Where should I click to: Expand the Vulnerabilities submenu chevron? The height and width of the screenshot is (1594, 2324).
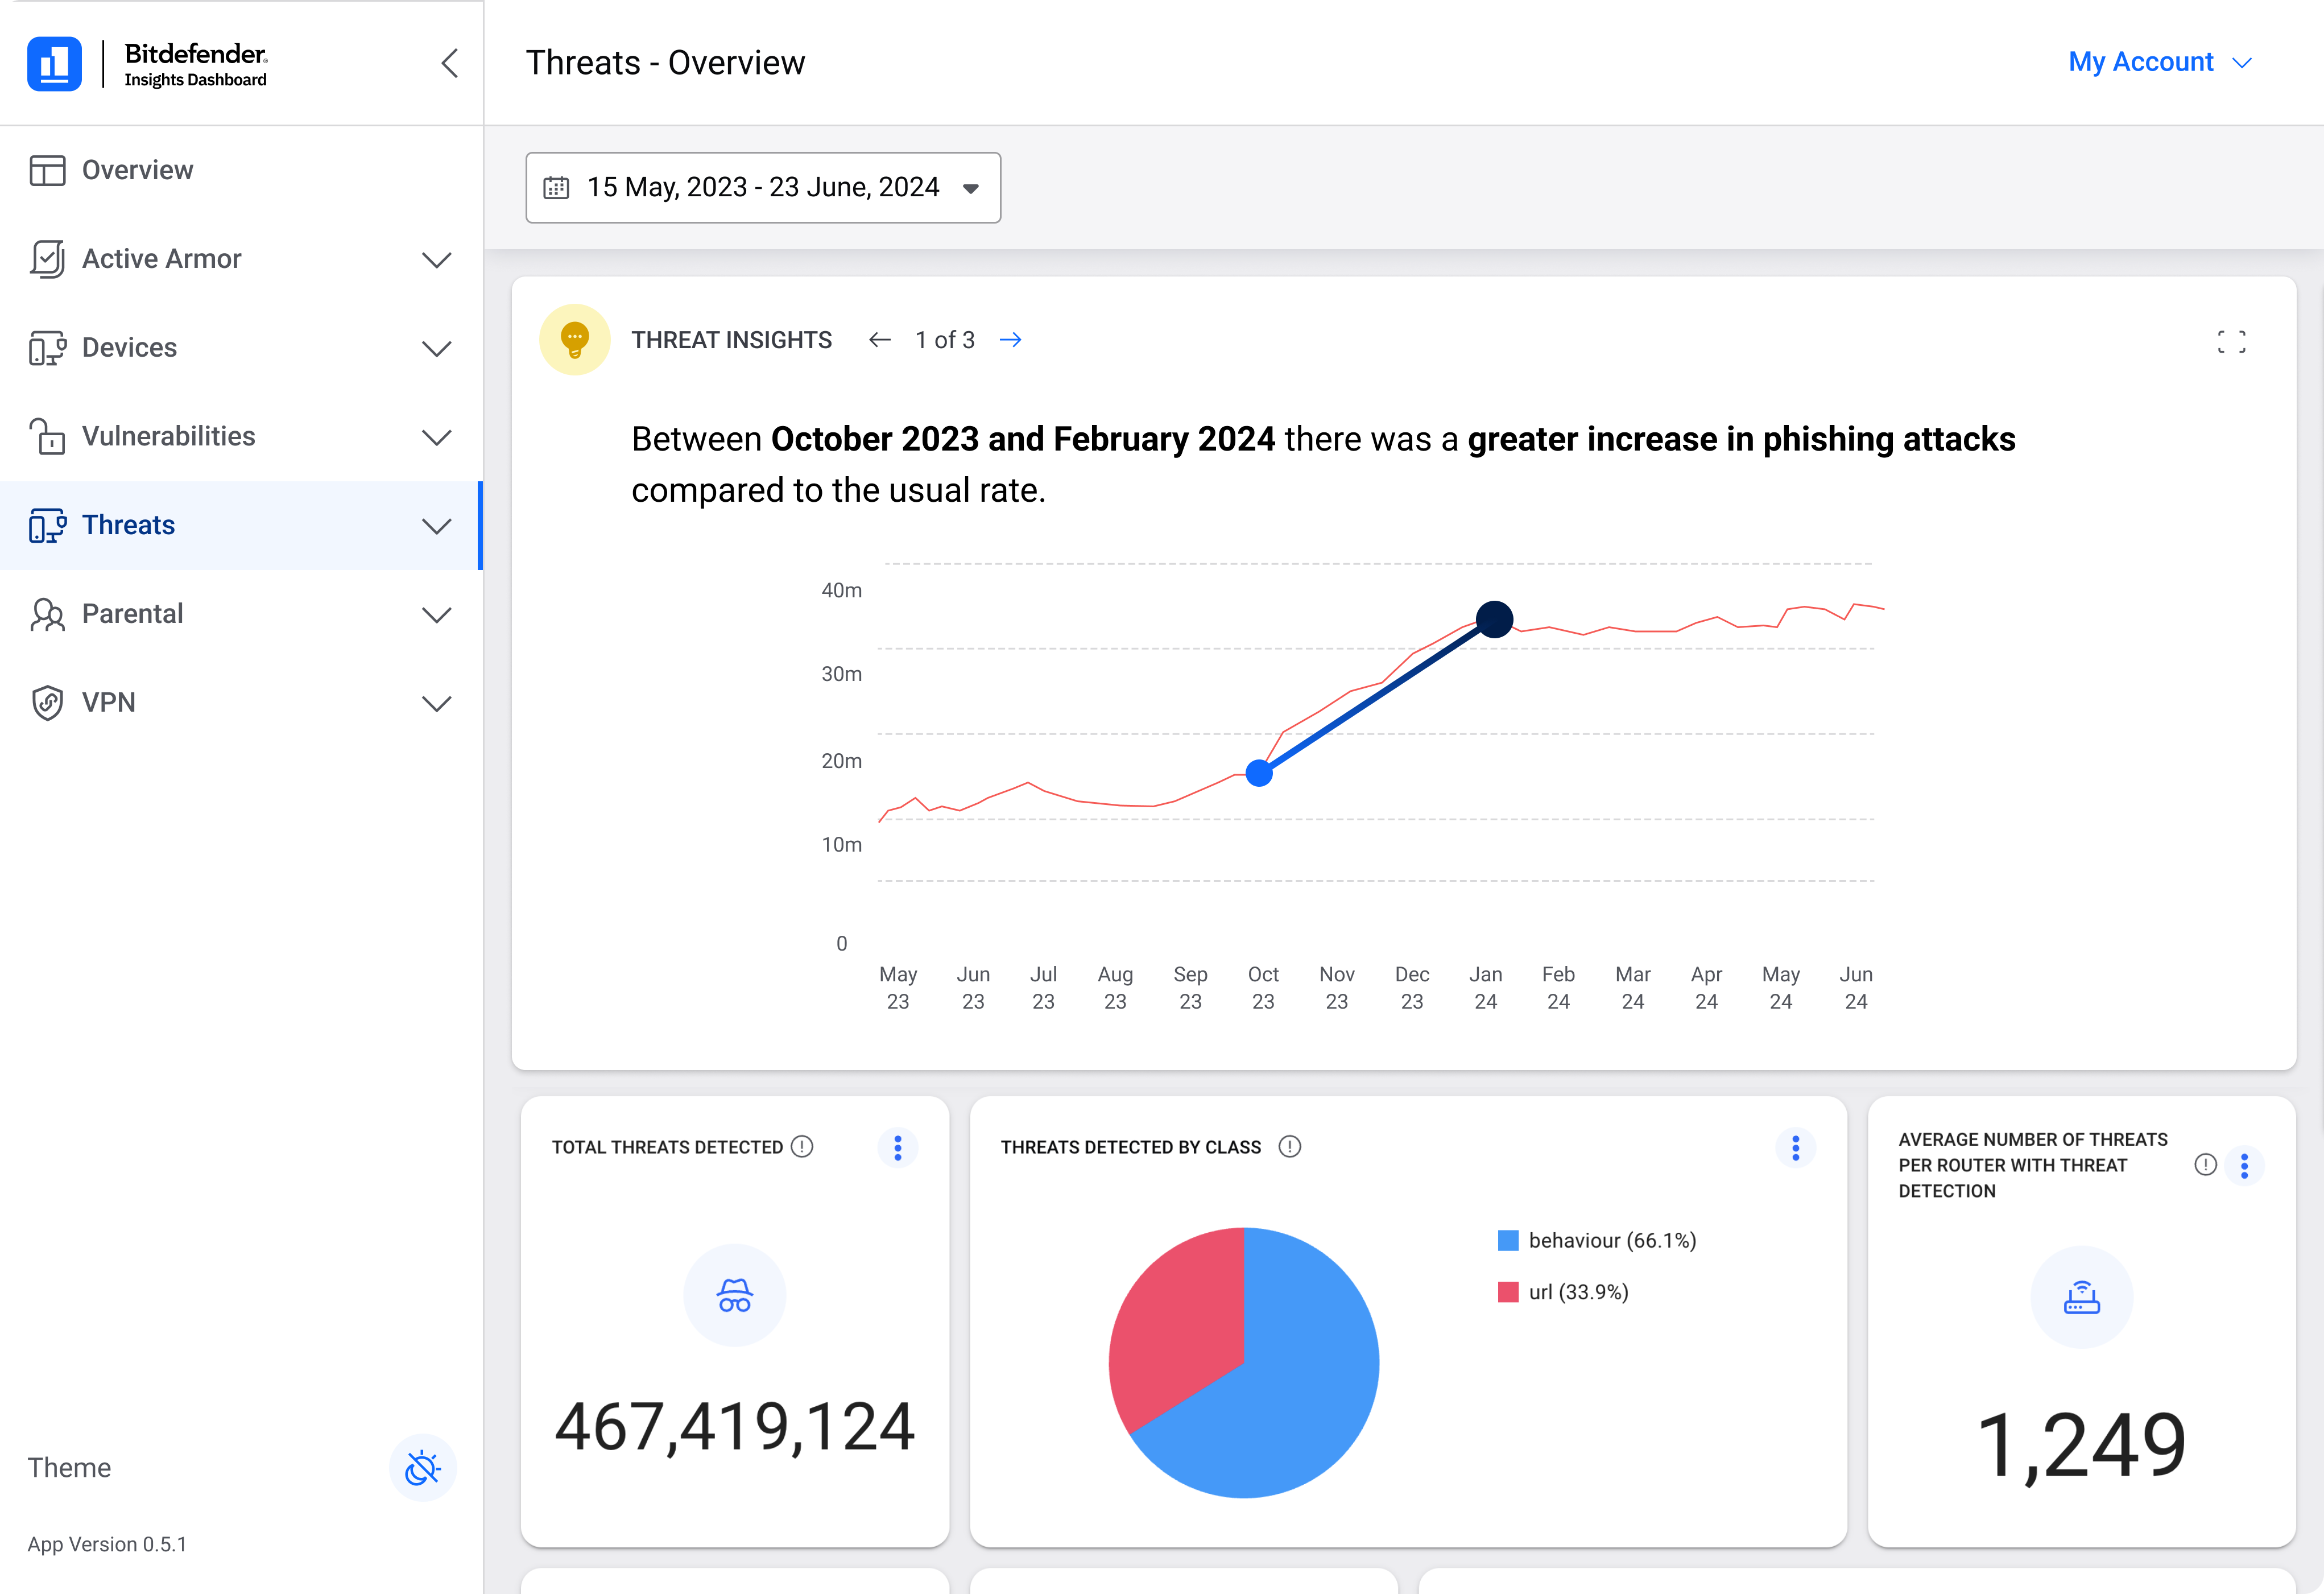(437, 437)
